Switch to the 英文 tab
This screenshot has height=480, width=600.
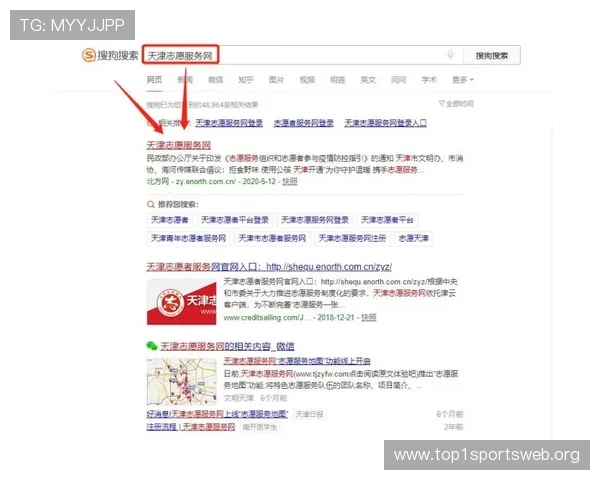click(368, 80)
